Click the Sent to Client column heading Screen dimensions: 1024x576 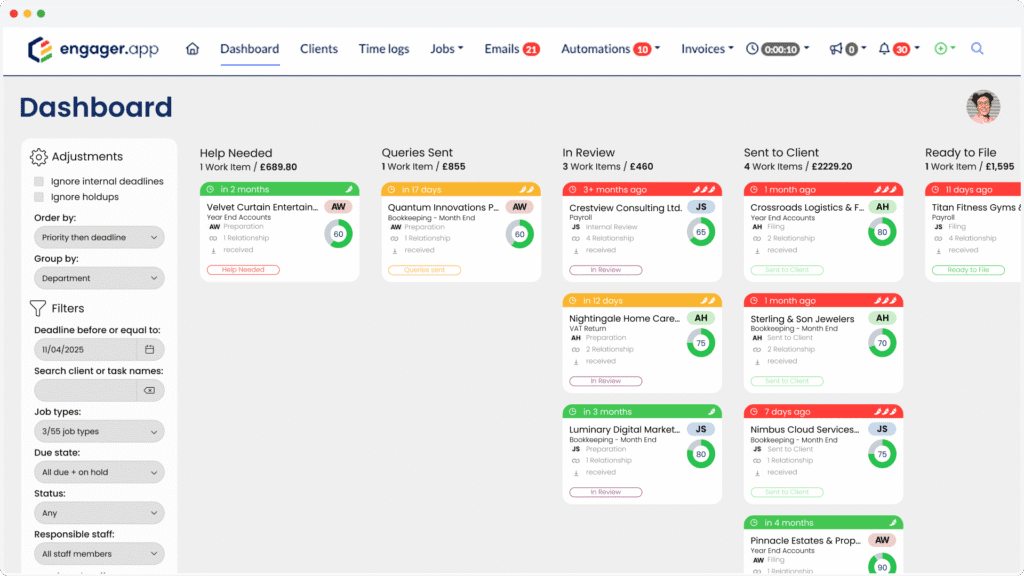coord(781,153)
